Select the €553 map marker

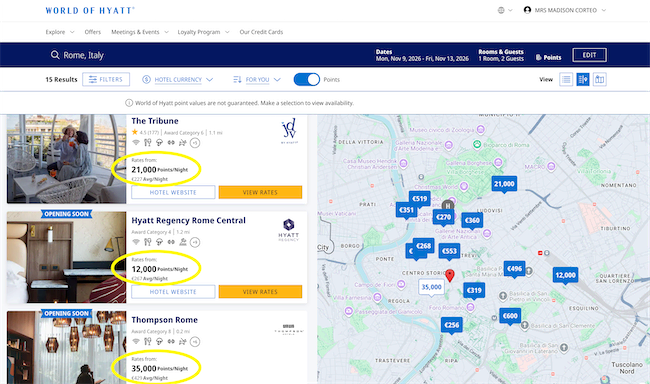tap(449, 251)
